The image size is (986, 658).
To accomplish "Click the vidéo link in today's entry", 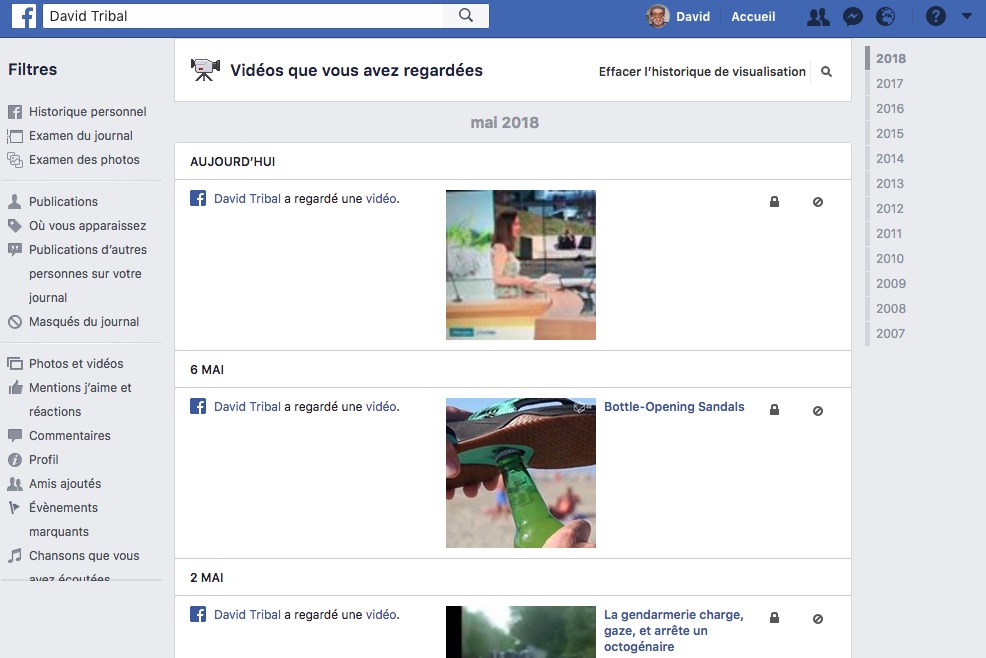I will (381, 199).
